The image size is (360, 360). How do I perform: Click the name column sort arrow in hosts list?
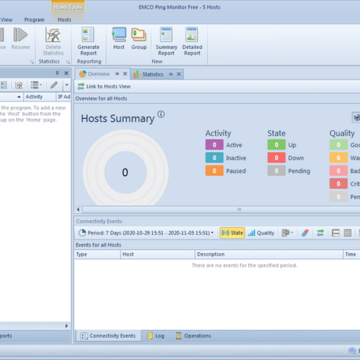[19, 97]
